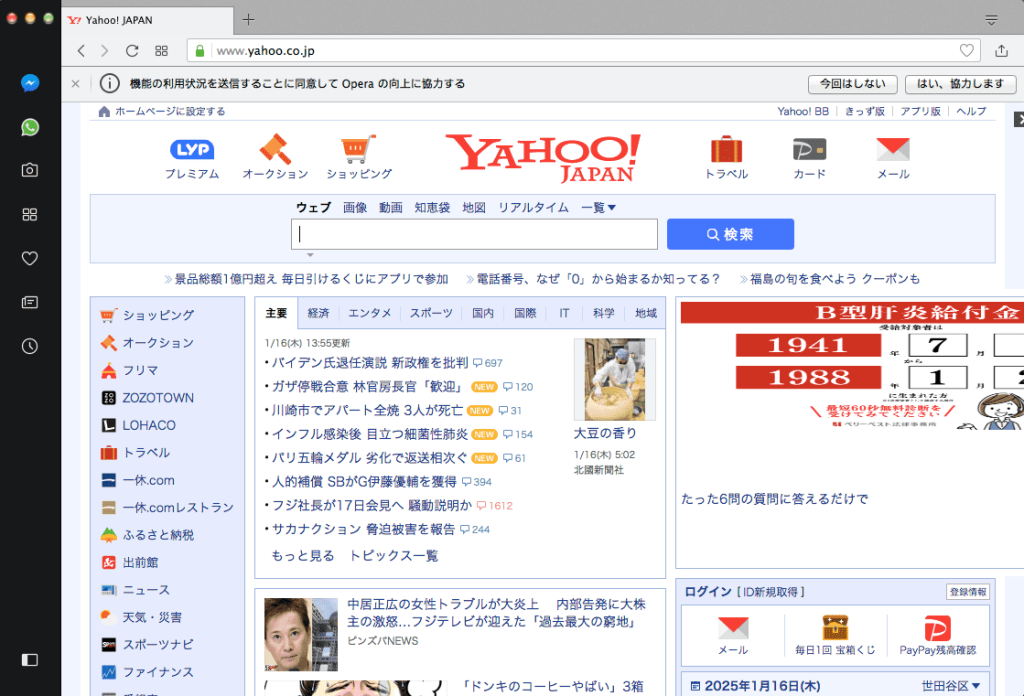Screen dimensions: 1024x696
Task: Click the blue 検索 button
Action: click(730, 234)
